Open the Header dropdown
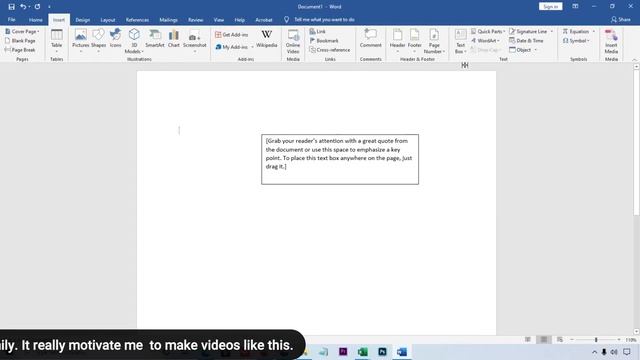Viewport: 640px width, 360px height. [x=397, y=41]
